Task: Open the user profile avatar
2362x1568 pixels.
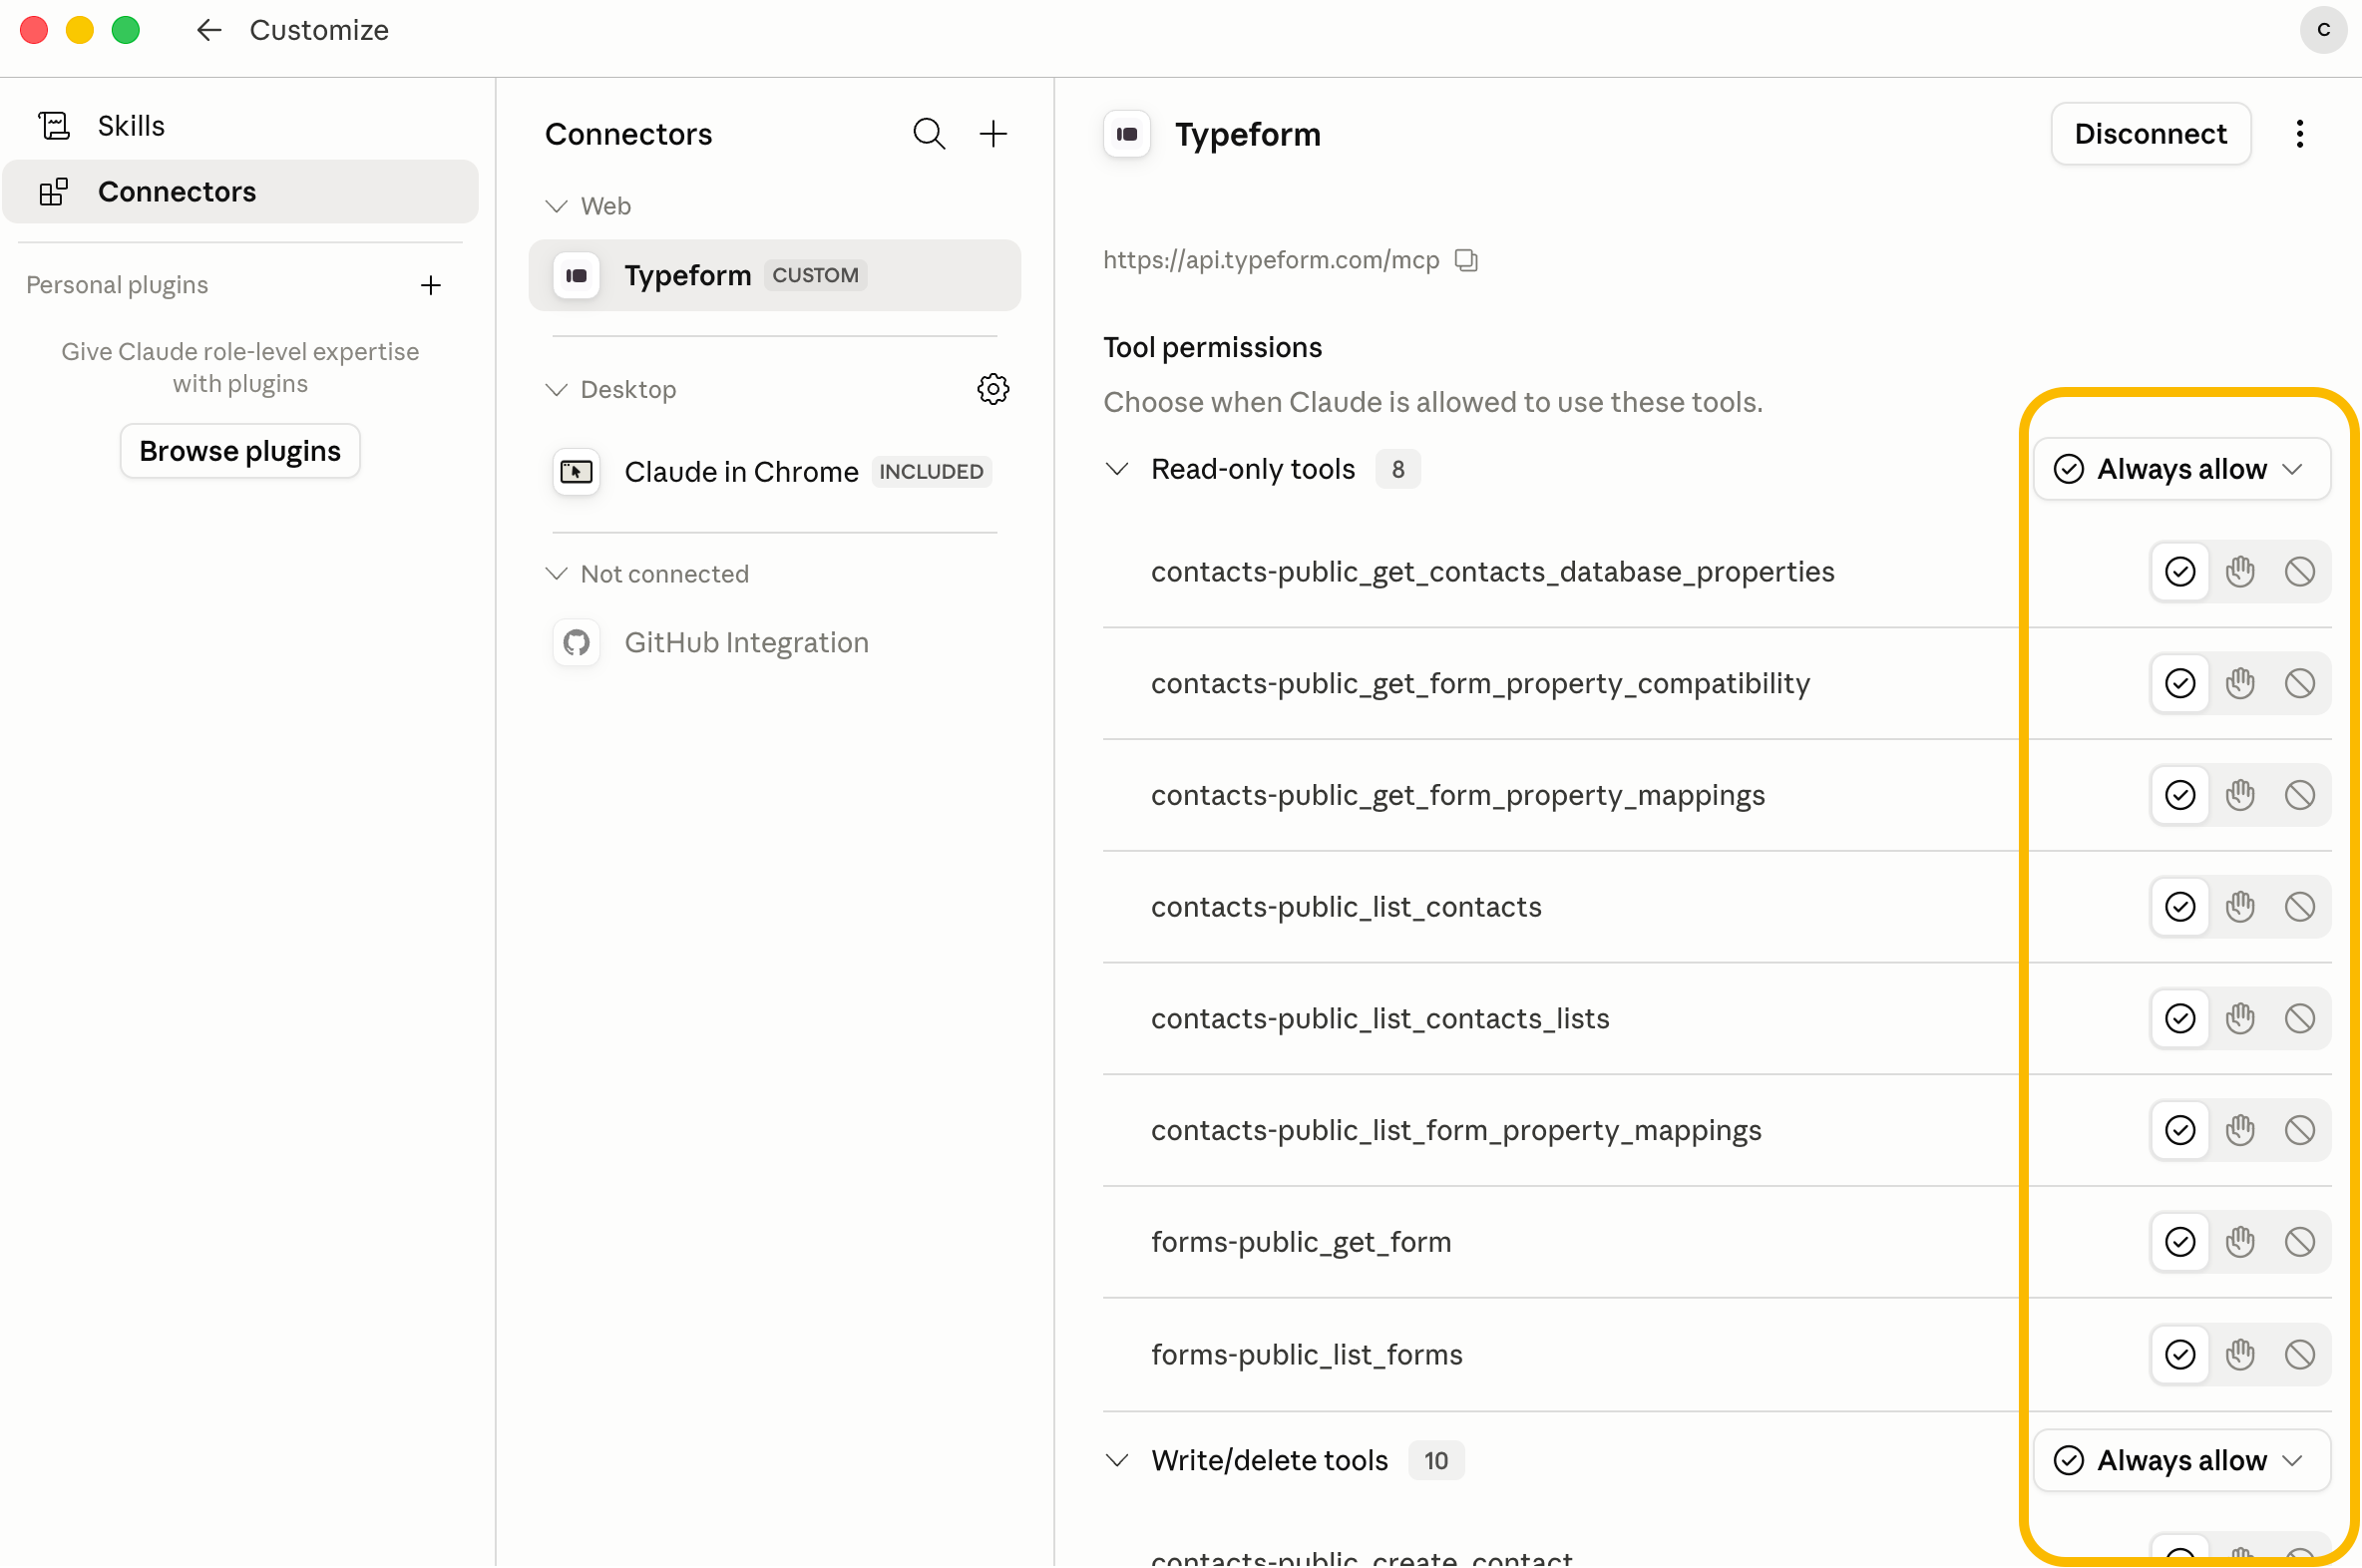Action: (2323, 30)
